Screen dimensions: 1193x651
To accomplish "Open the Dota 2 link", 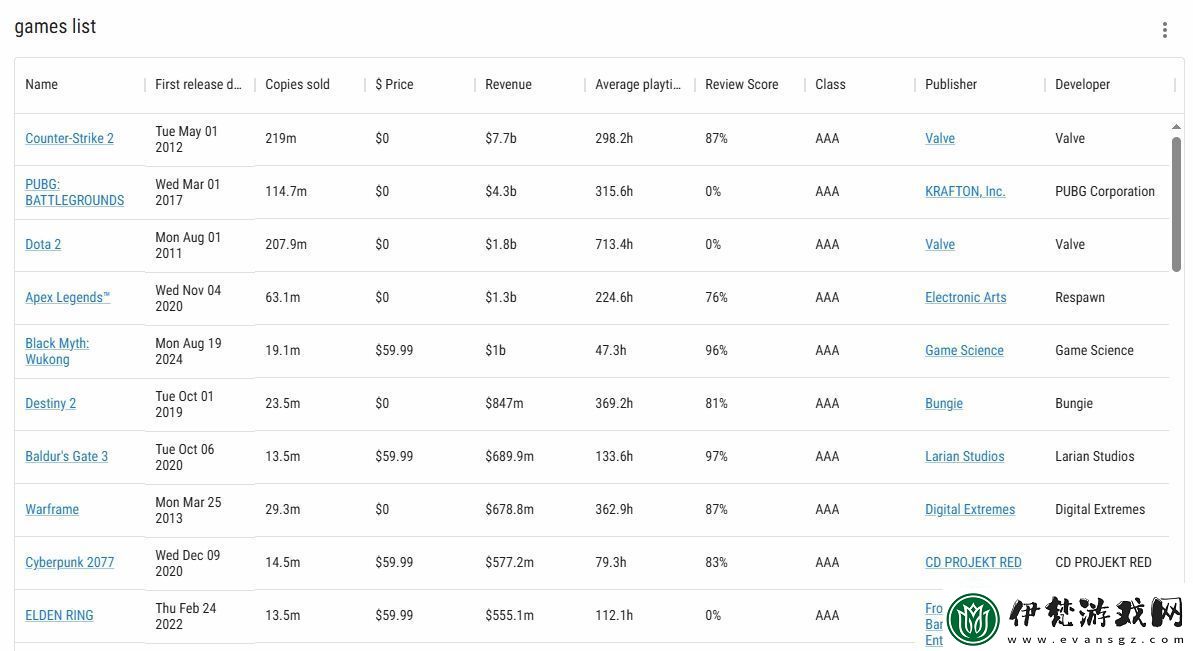I will [x=43, y=244].
